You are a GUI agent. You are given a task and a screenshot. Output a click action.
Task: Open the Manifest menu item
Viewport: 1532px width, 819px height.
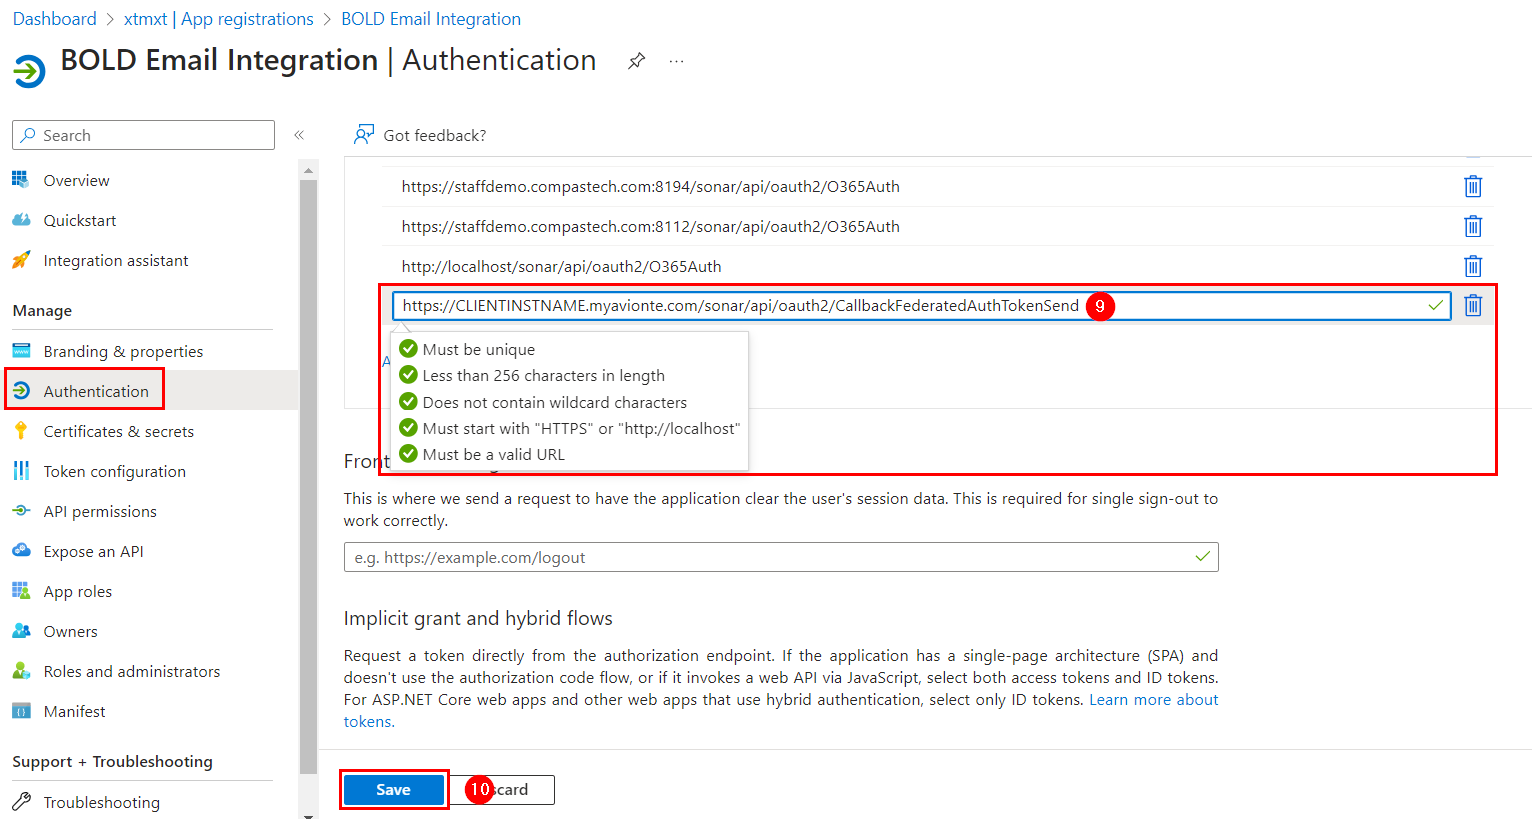point(74,711)
